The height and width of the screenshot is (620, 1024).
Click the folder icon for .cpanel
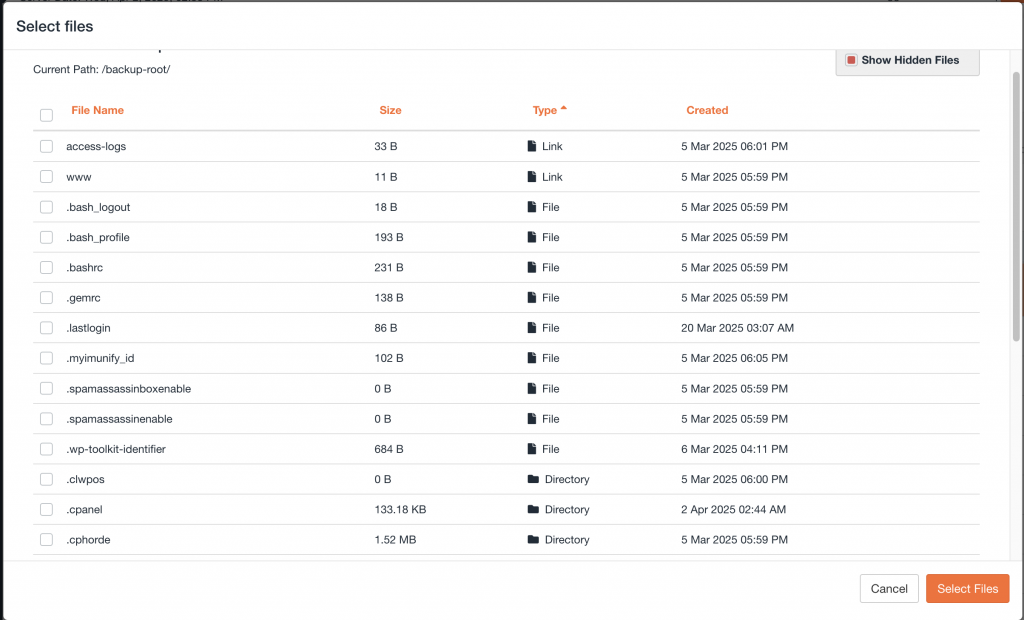pyautogui.click(x=533, y=509)
